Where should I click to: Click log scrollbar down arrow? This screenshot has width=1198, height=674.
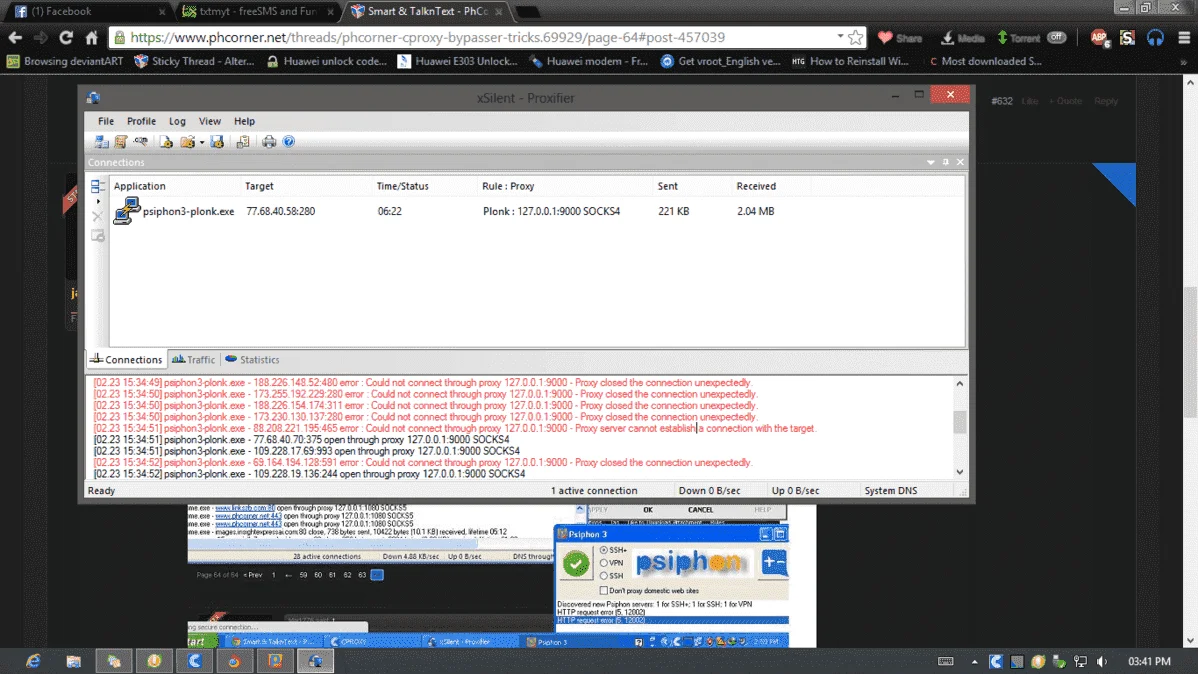pyautogui.click(x=960, y=472)
